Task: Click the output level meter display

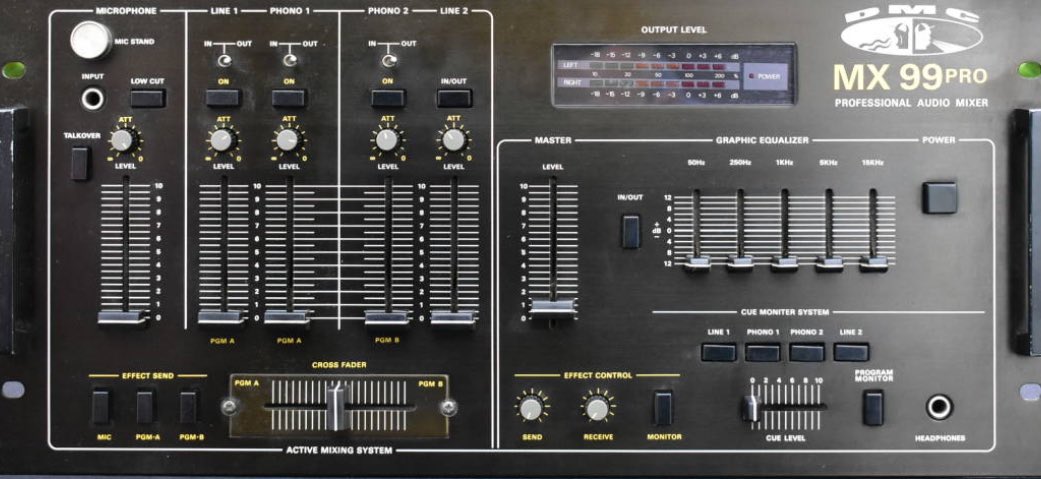Action: (x=674, y=75)
